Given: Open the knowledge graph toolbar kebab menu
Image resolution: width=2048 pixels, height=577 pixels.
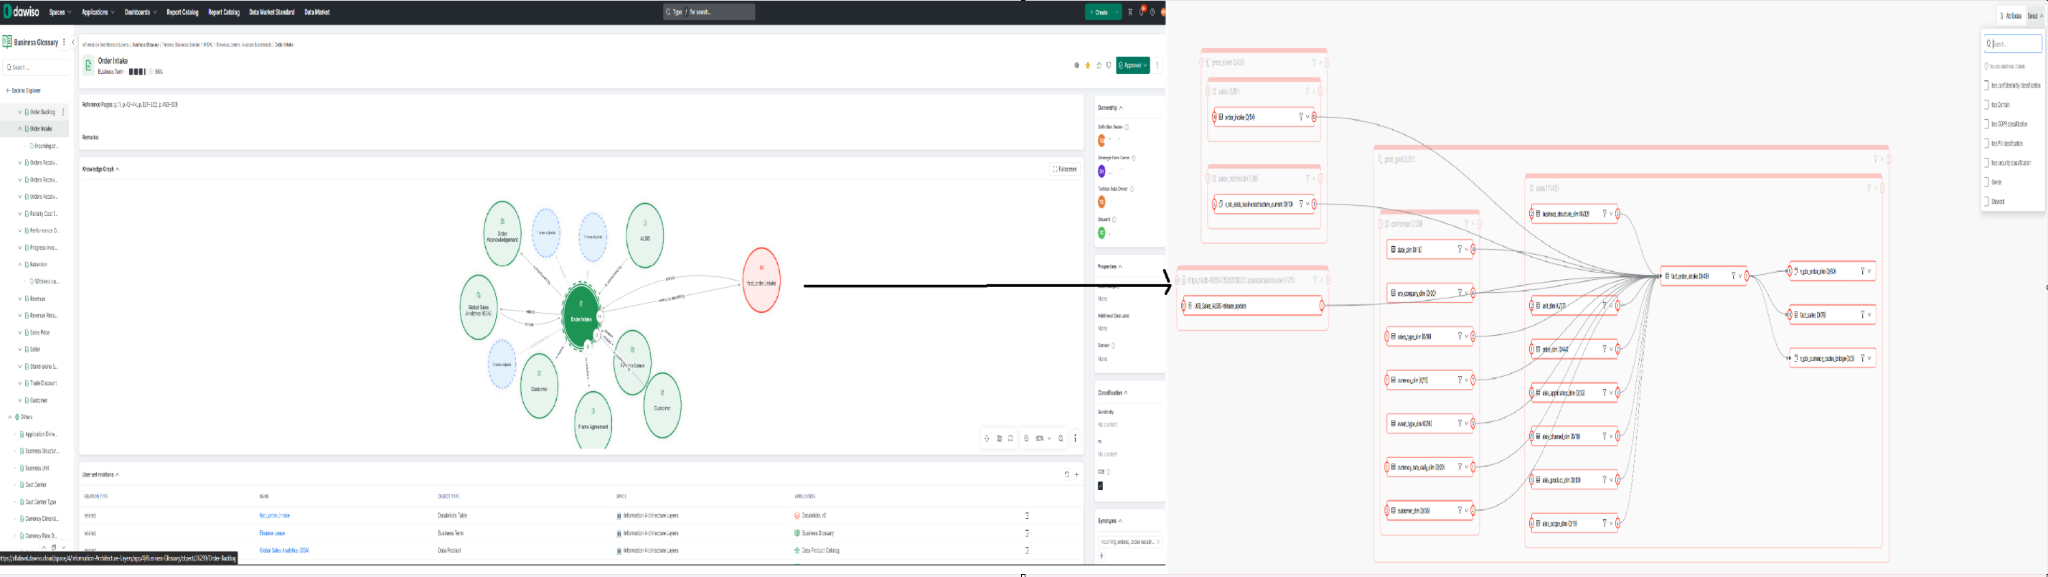Looking at the screenshot, I should point(1076,438).
